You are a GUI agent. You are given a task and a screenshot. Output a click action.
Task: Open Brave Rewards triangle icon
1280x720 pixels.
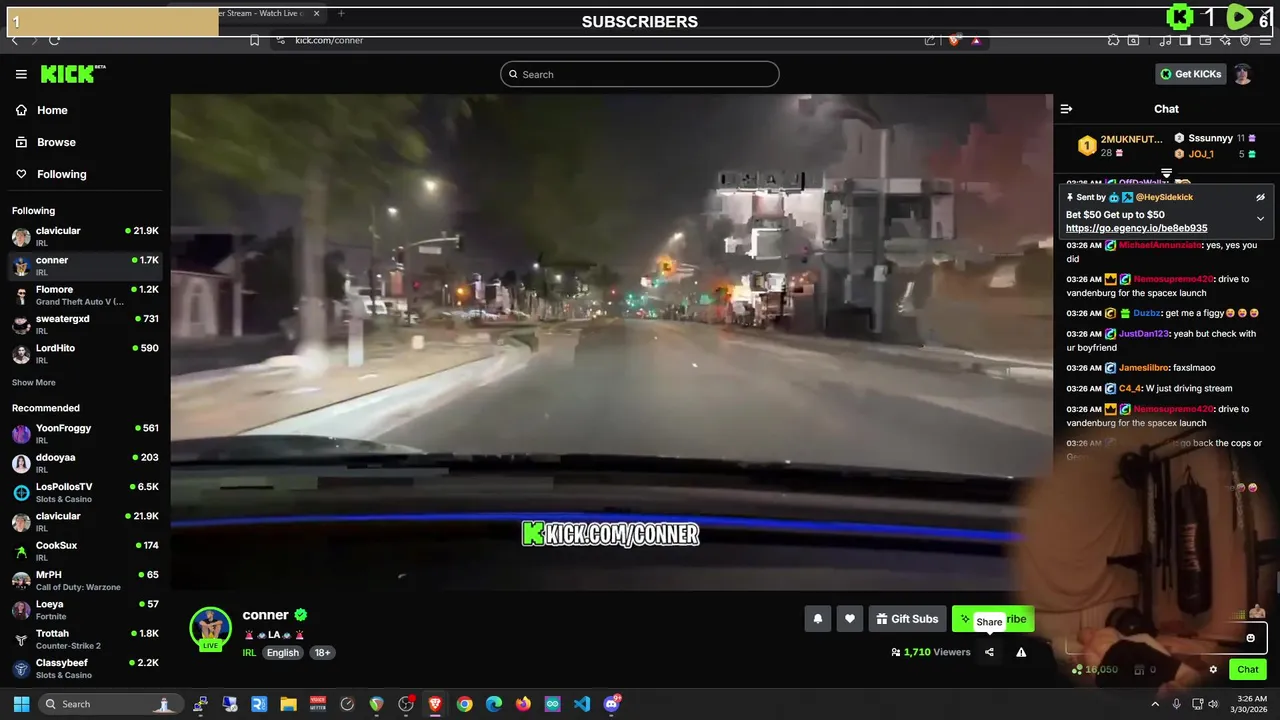pyautogui.click(x=976, y=40)
